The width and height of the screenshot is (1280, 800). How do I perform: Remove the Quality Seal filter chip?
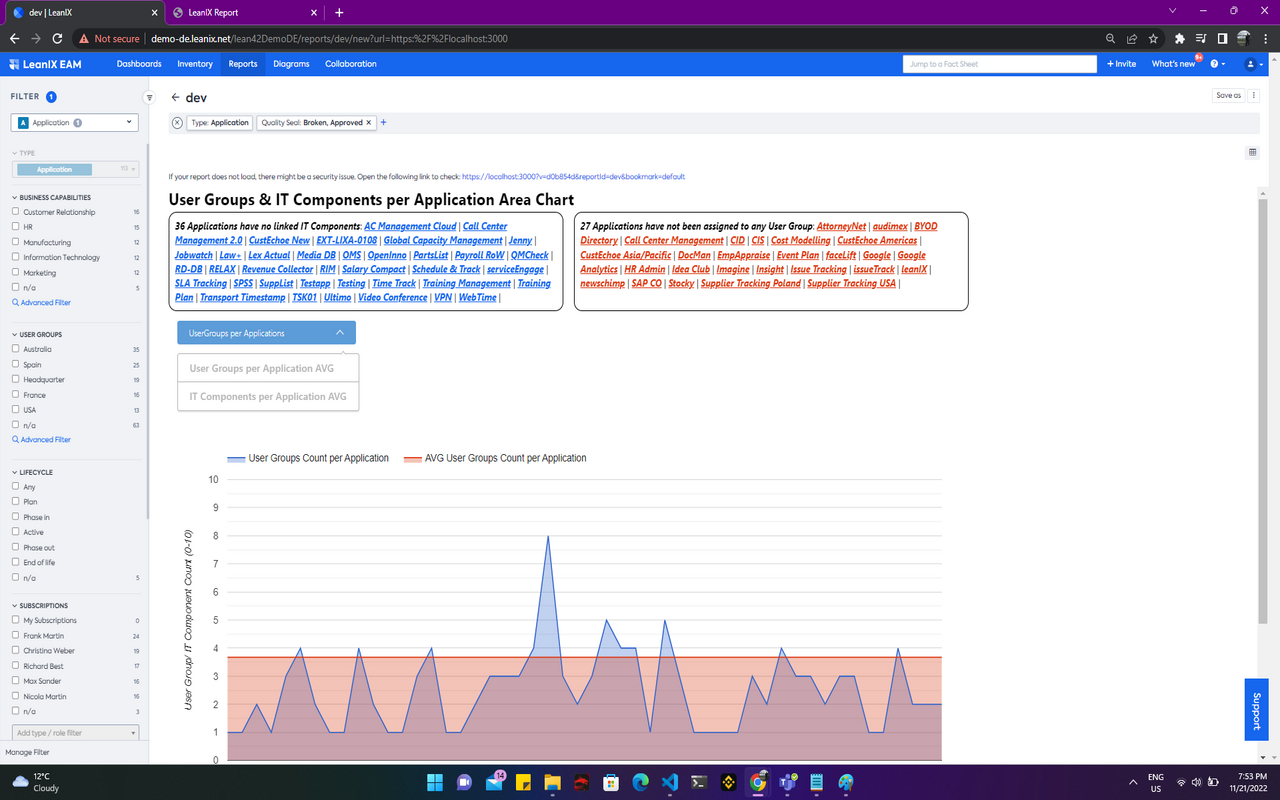(369, 123)
